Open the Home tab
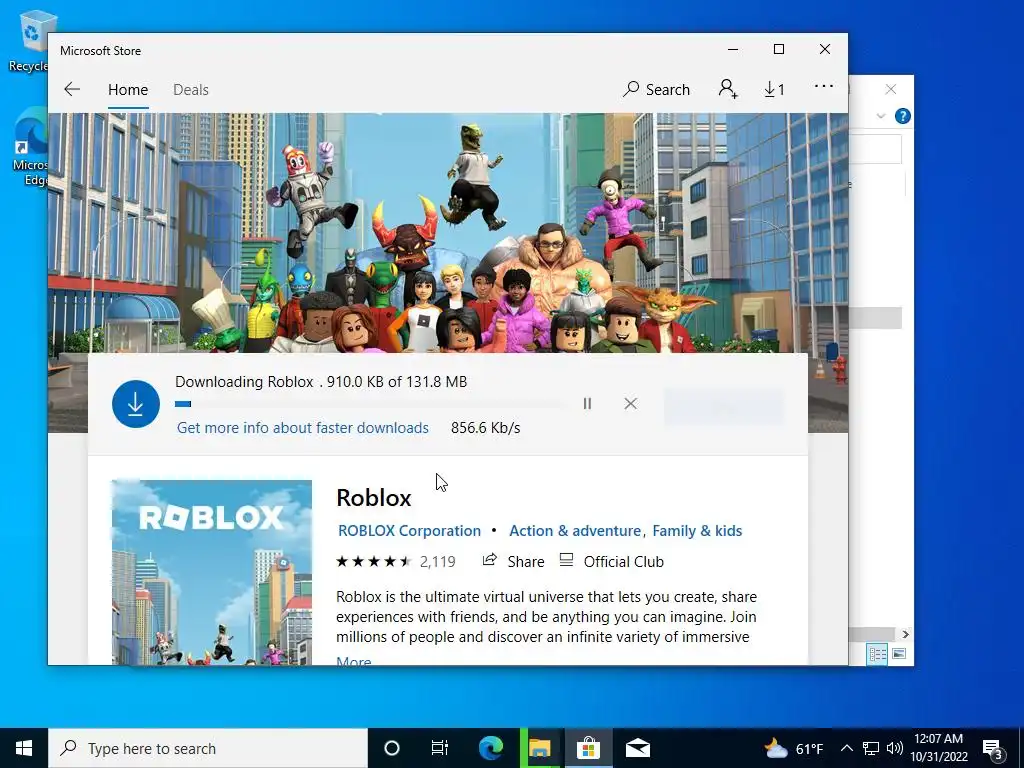The width and height of the screenshot is (1024, 768). (128, 89)
